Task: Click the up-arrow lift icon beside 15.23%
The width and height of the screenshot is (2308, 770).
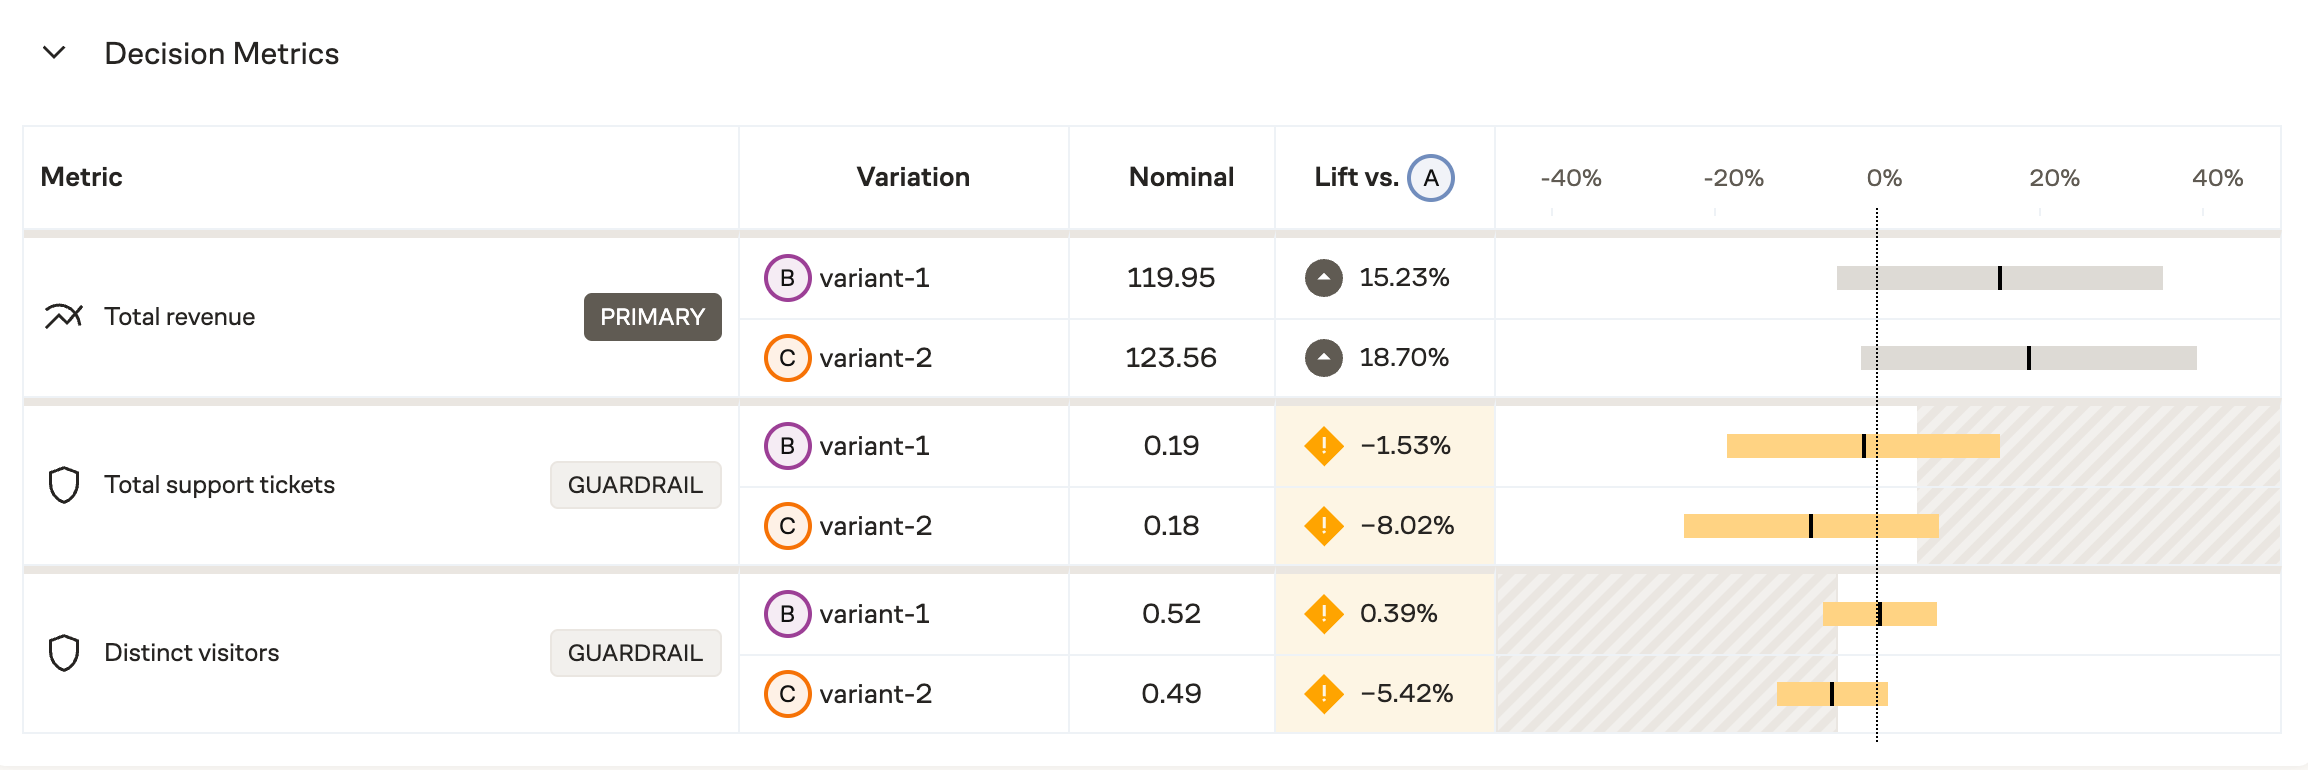Action: pyautogui.click(x=1325, y=277)
